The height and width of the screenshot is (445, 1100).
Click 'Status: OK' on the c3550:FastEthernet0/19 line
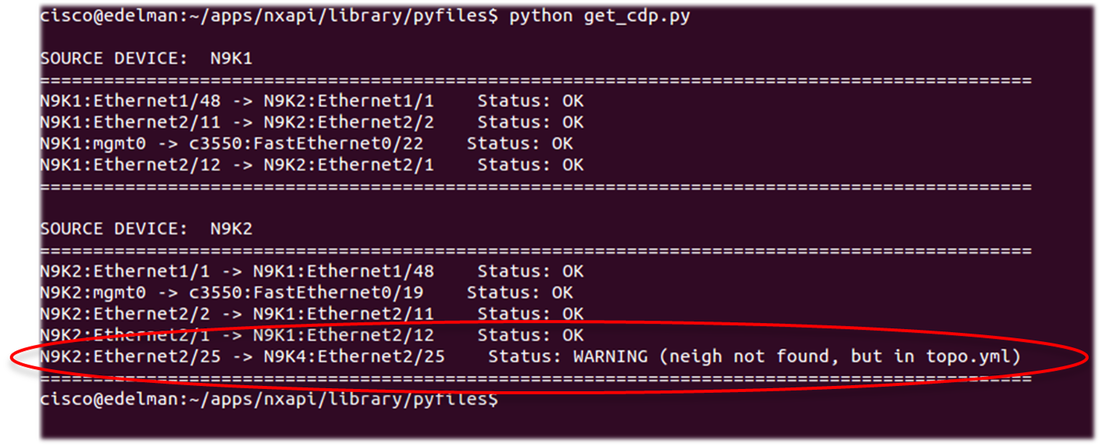tap(520, 293)
